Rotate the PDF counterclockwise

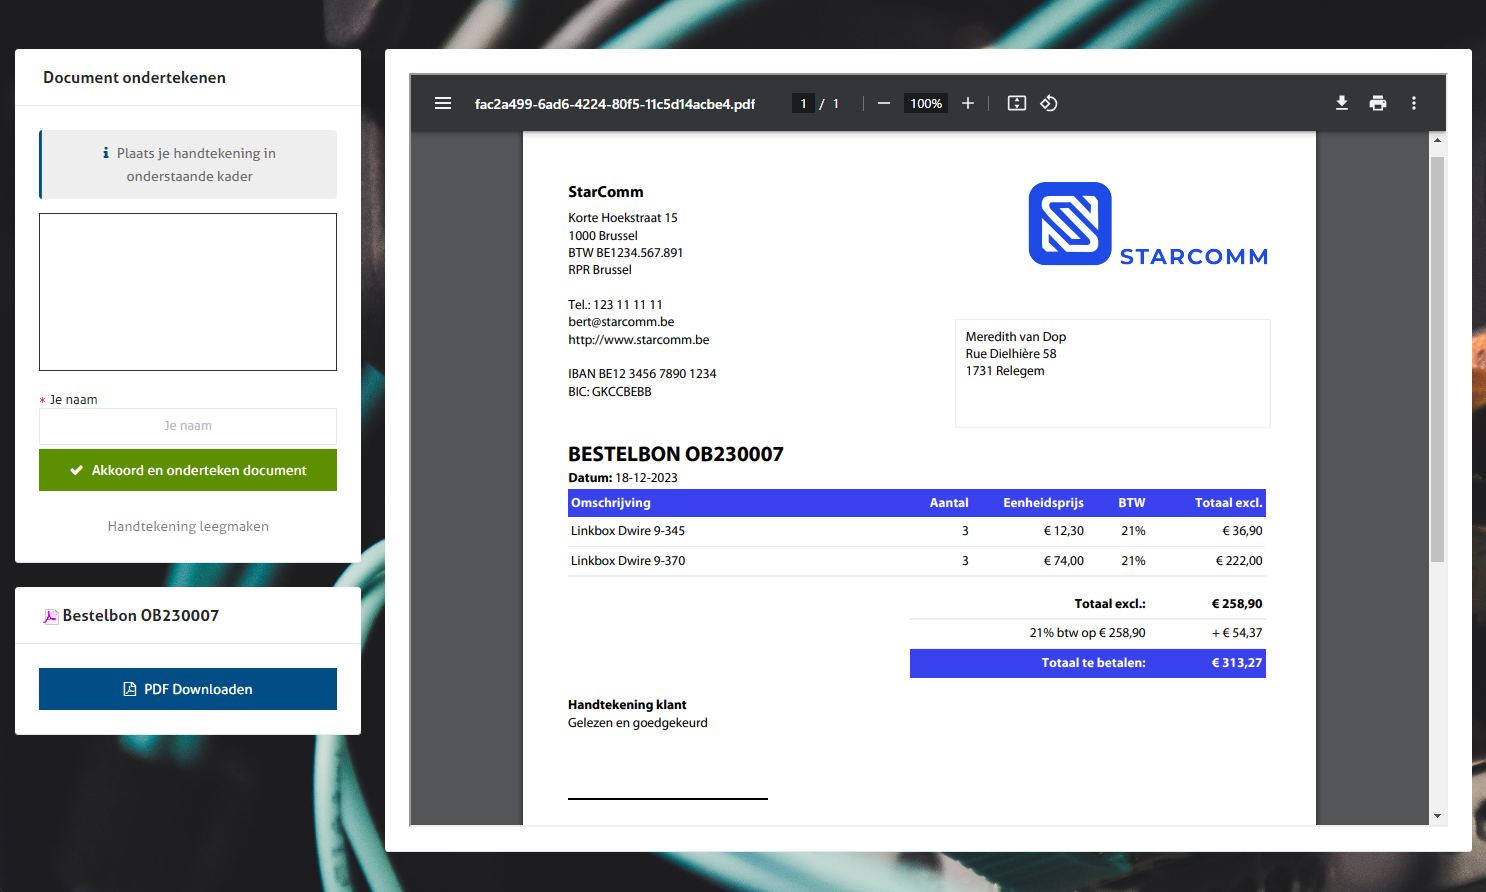pos(1049,103)
